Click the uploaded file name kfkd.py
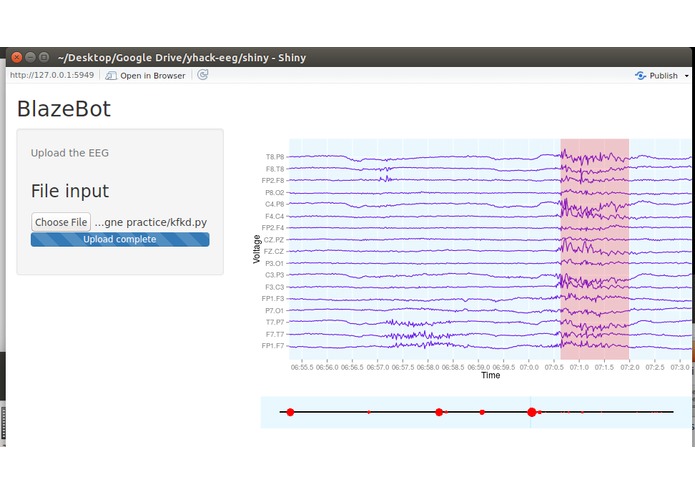 click(151, 222)
